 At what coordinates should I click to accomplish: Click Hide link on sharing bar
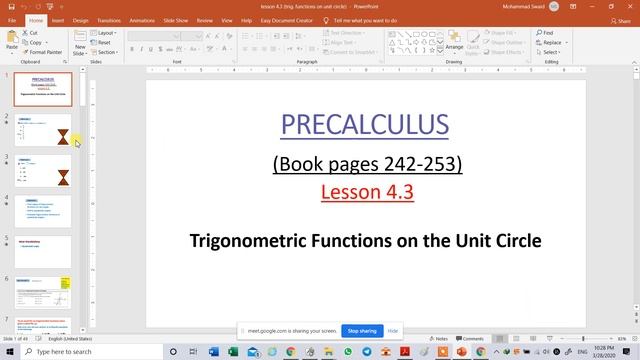tap(393, 331)
